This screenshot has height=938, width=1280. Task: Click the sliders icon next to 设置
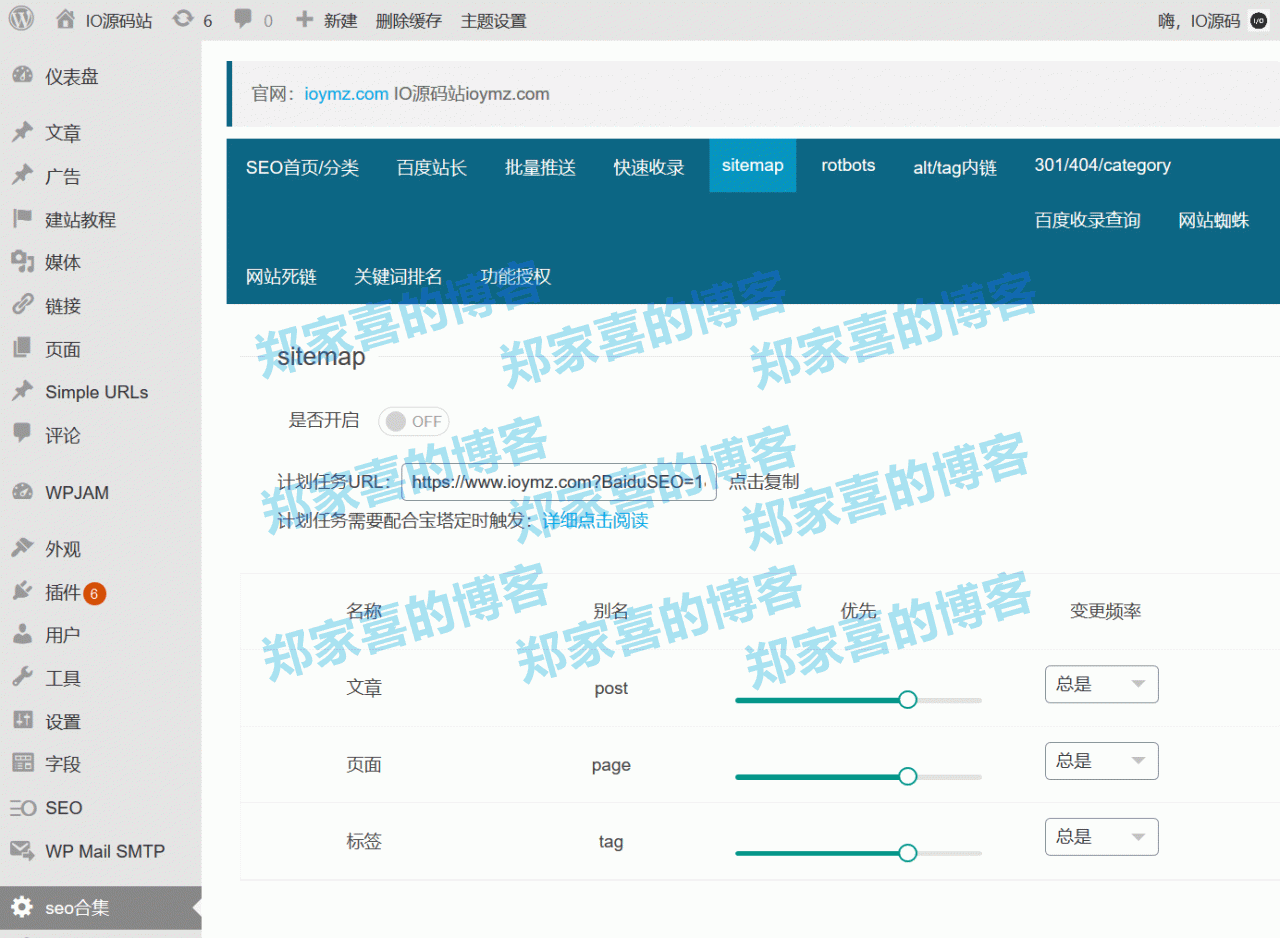(22, 721)
